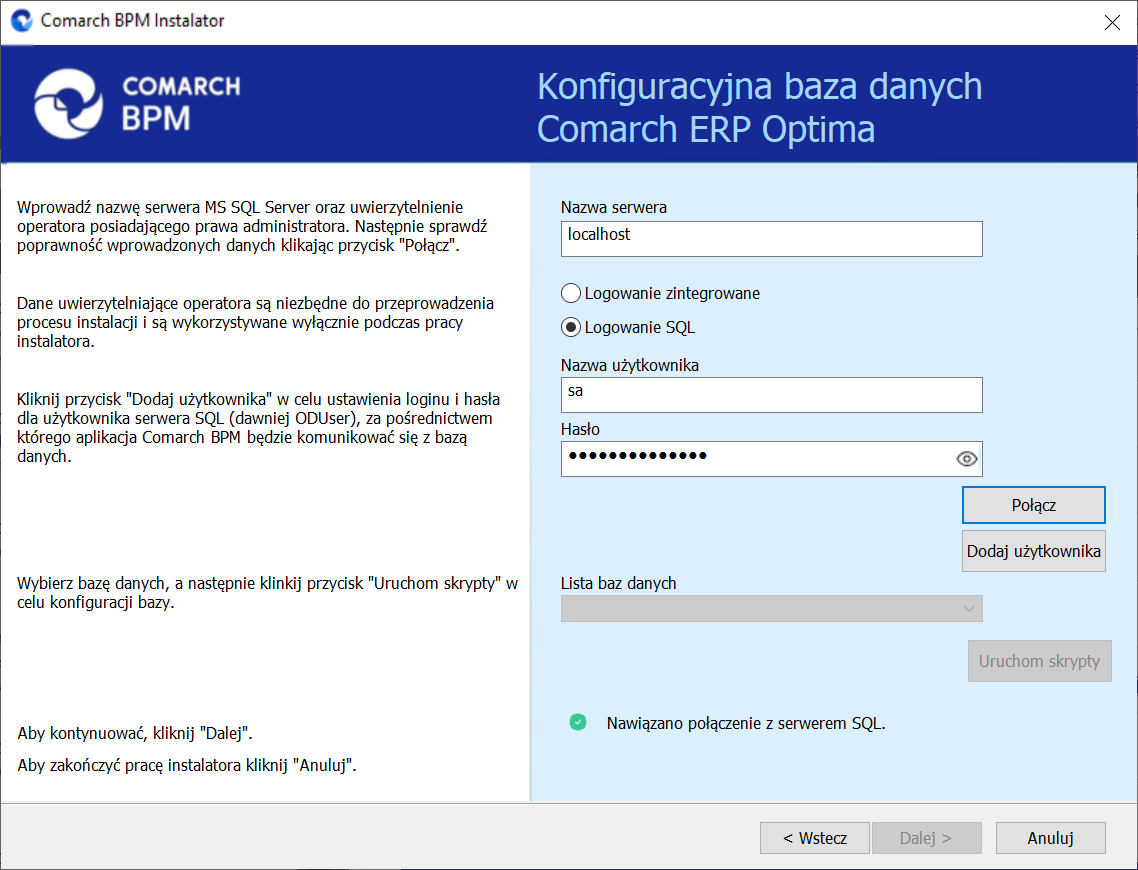Go back with the Wstecz button
Screen dimensions: 1138x870
(814, 838)
